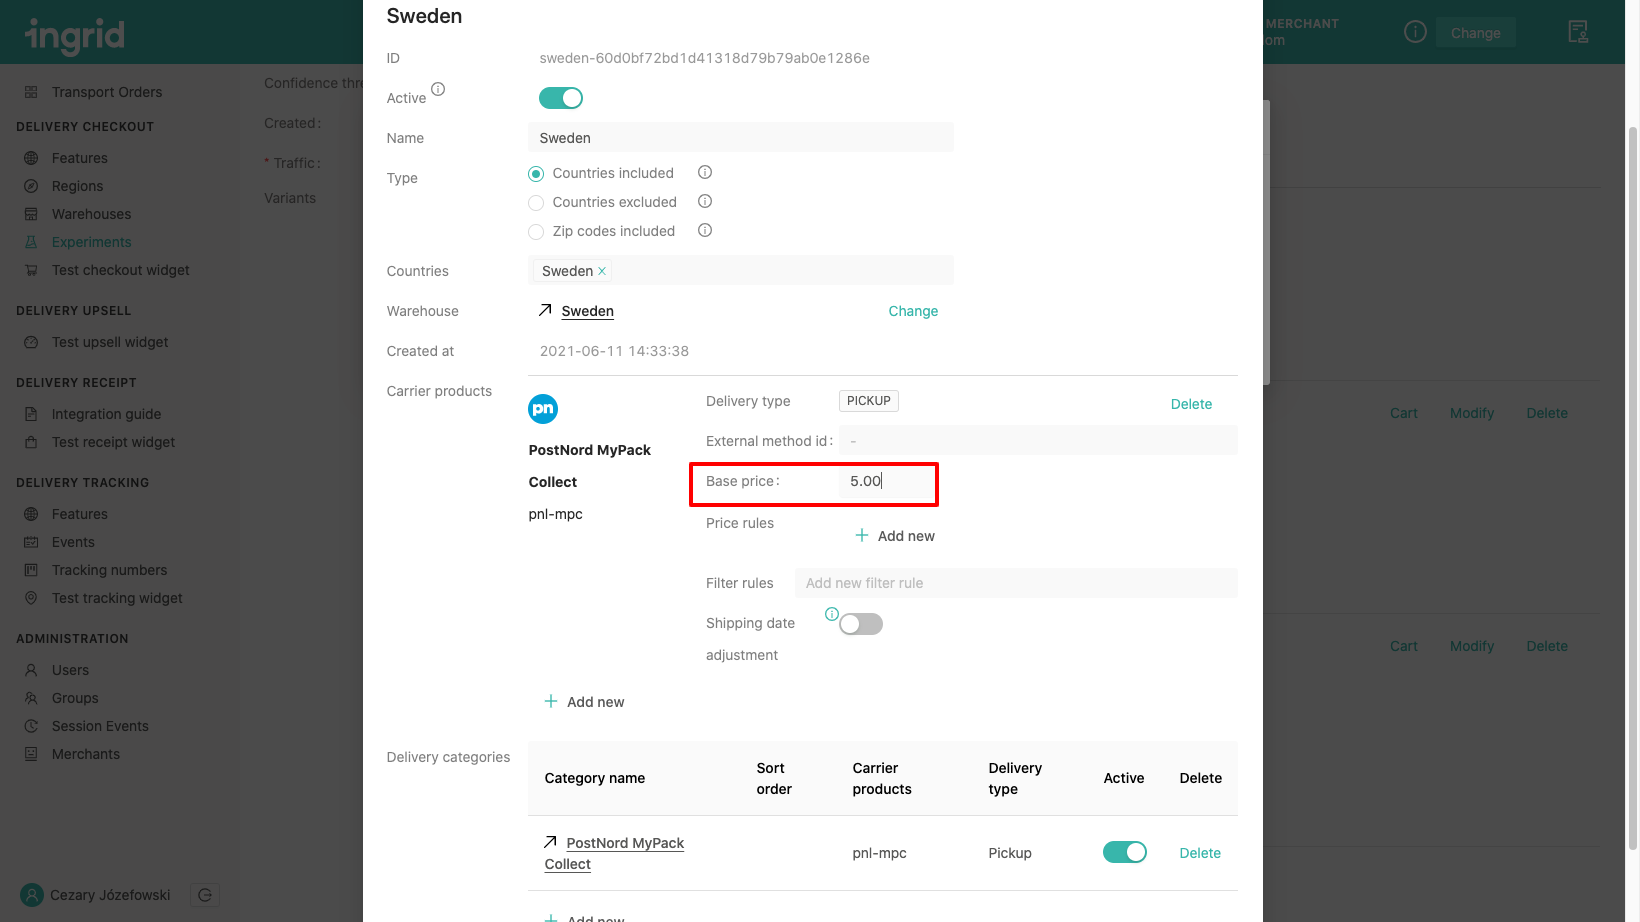
Task: Toggle the region Active switch off
Action: coord(561,98)
